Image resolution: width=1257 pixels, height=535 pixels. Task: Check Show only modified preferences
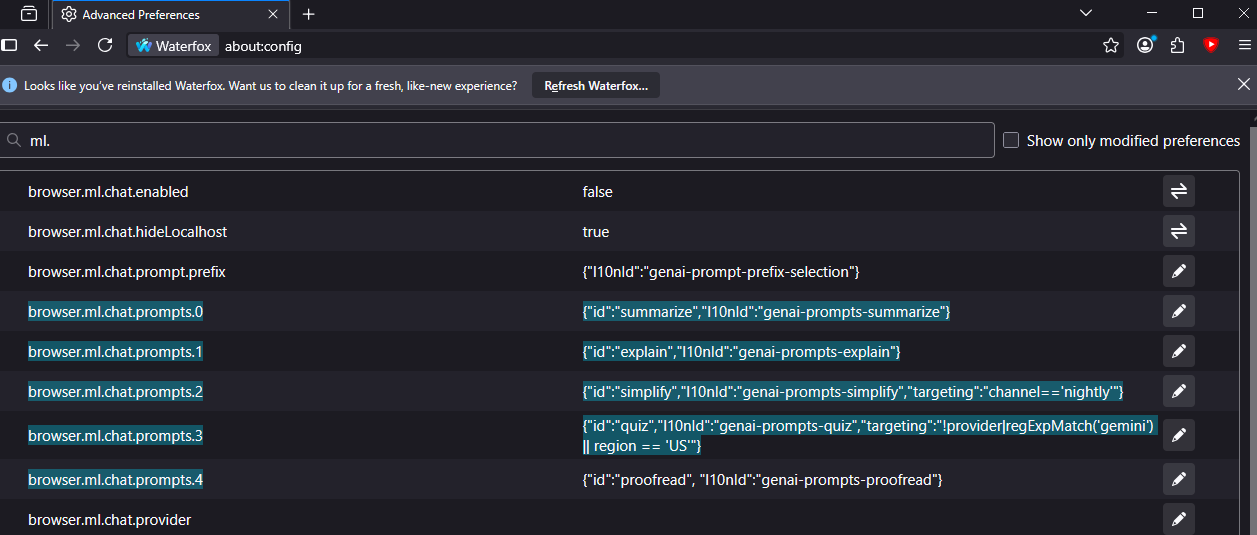click(x=1011, y=141)
